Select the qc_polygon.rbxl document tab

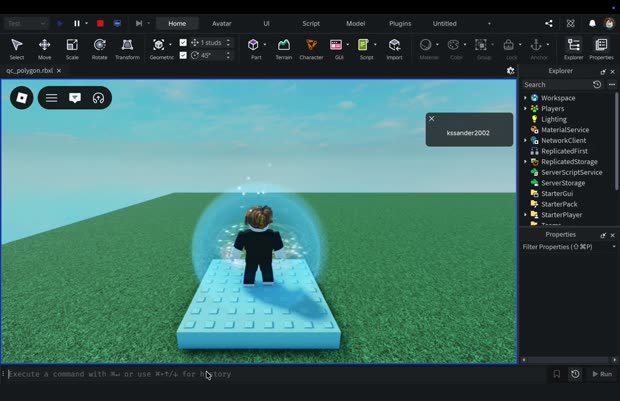point(30,70)
